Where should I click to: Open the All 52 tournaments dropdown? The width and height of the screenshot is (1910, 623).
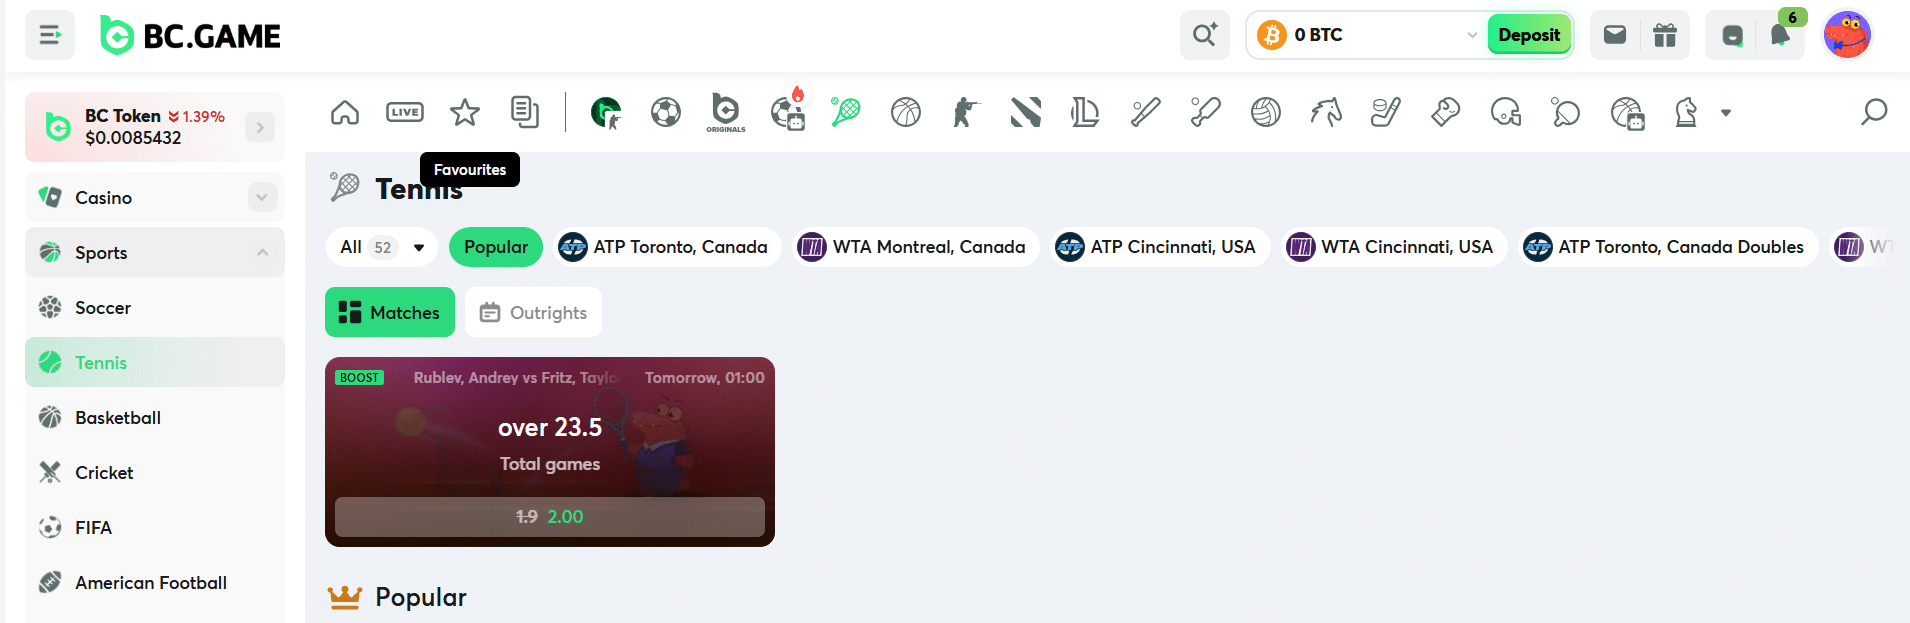click(382, 247)
